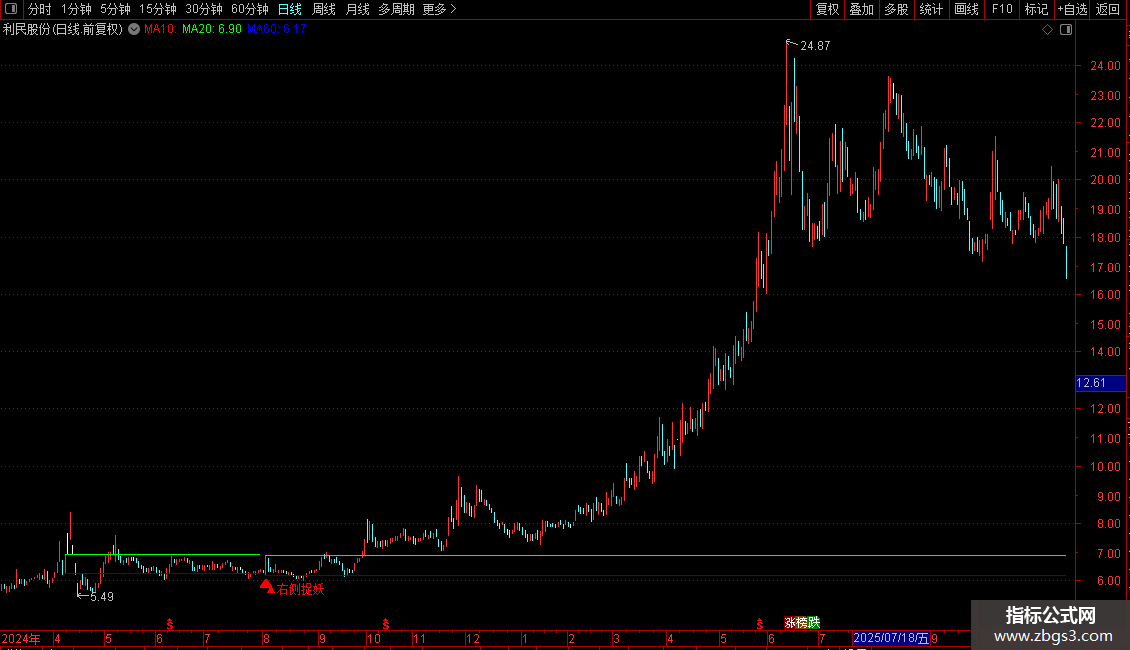
Task: Click the 12.61 price cursor tag
Action: click(x=1100, y=383)
